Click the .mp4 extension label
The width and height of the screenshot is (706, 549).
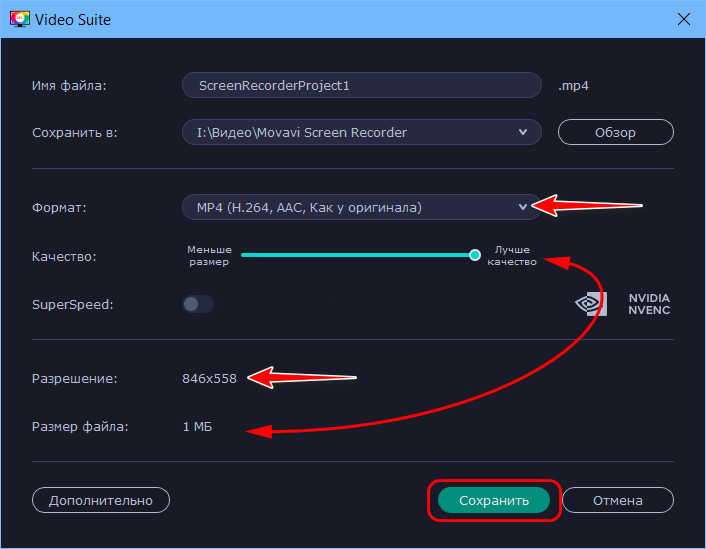[x=573, y=86]
